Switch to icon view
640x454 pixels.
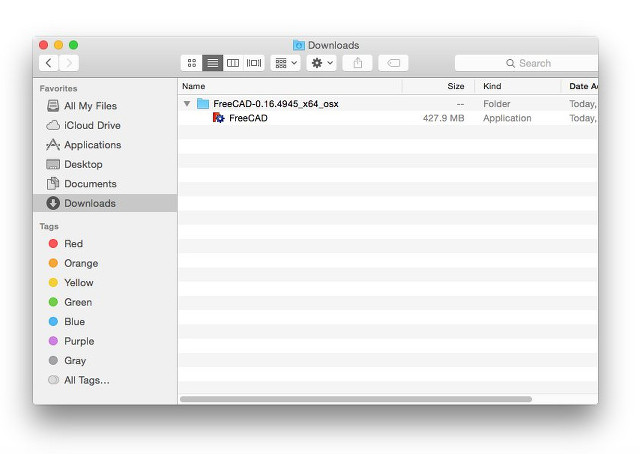(x=192, y=63)
